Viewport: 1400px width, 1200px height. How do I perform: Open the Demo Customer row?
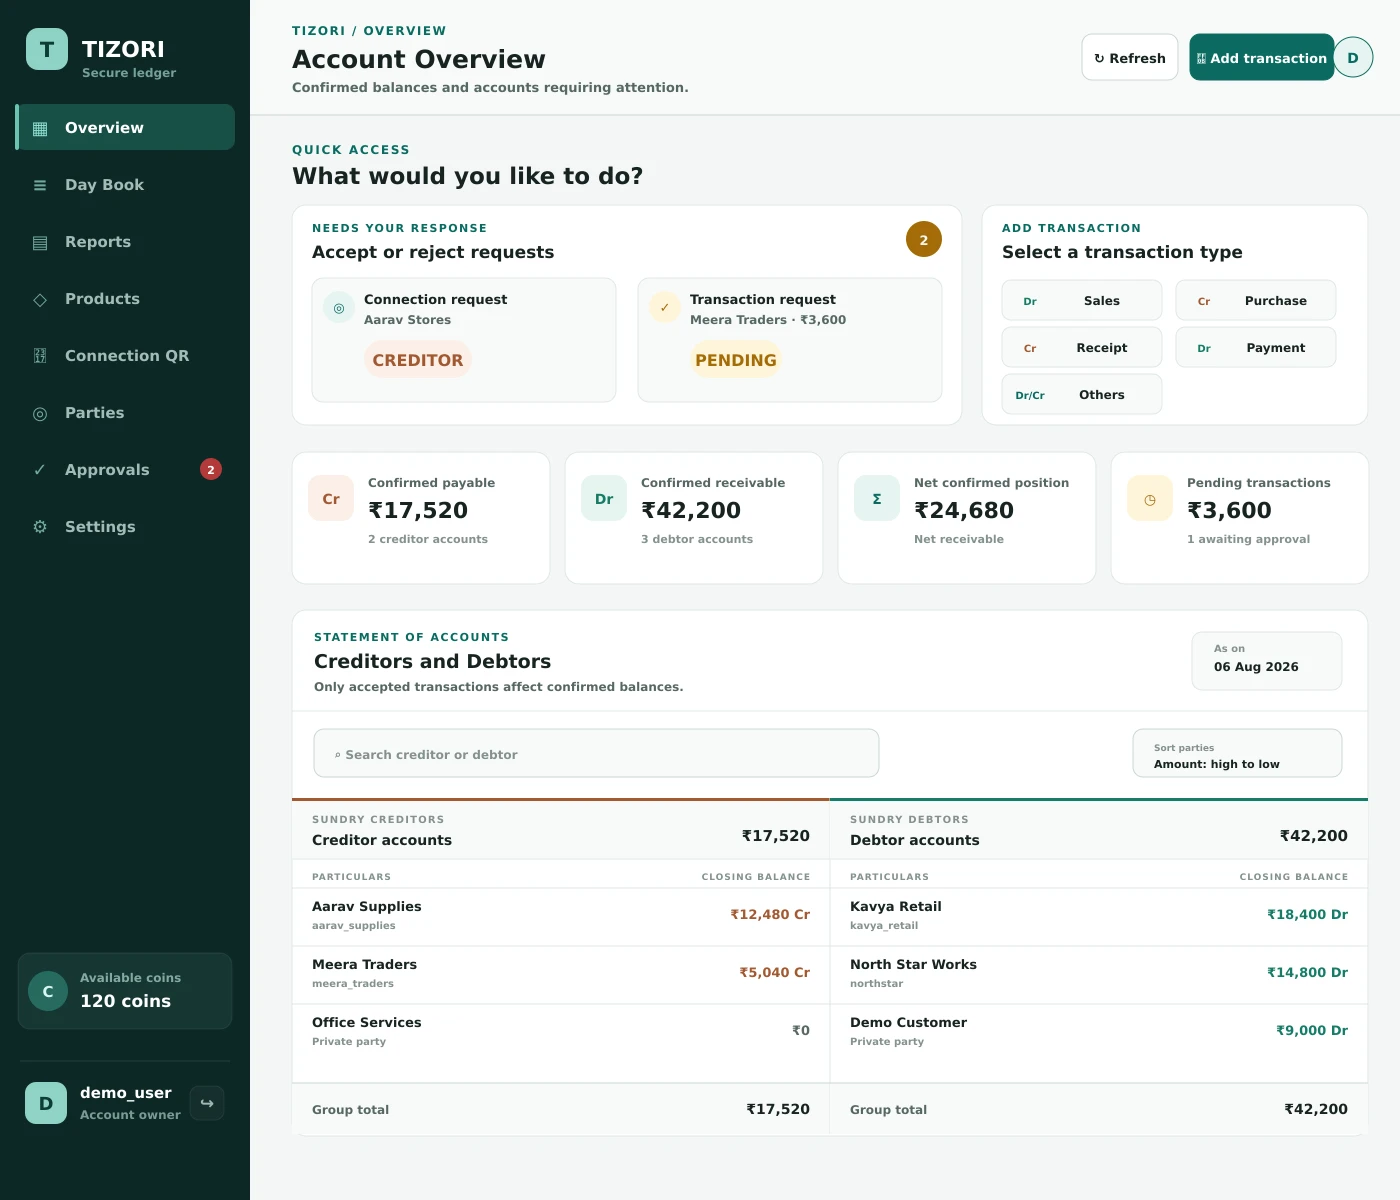click(x=1099, y=1031)
